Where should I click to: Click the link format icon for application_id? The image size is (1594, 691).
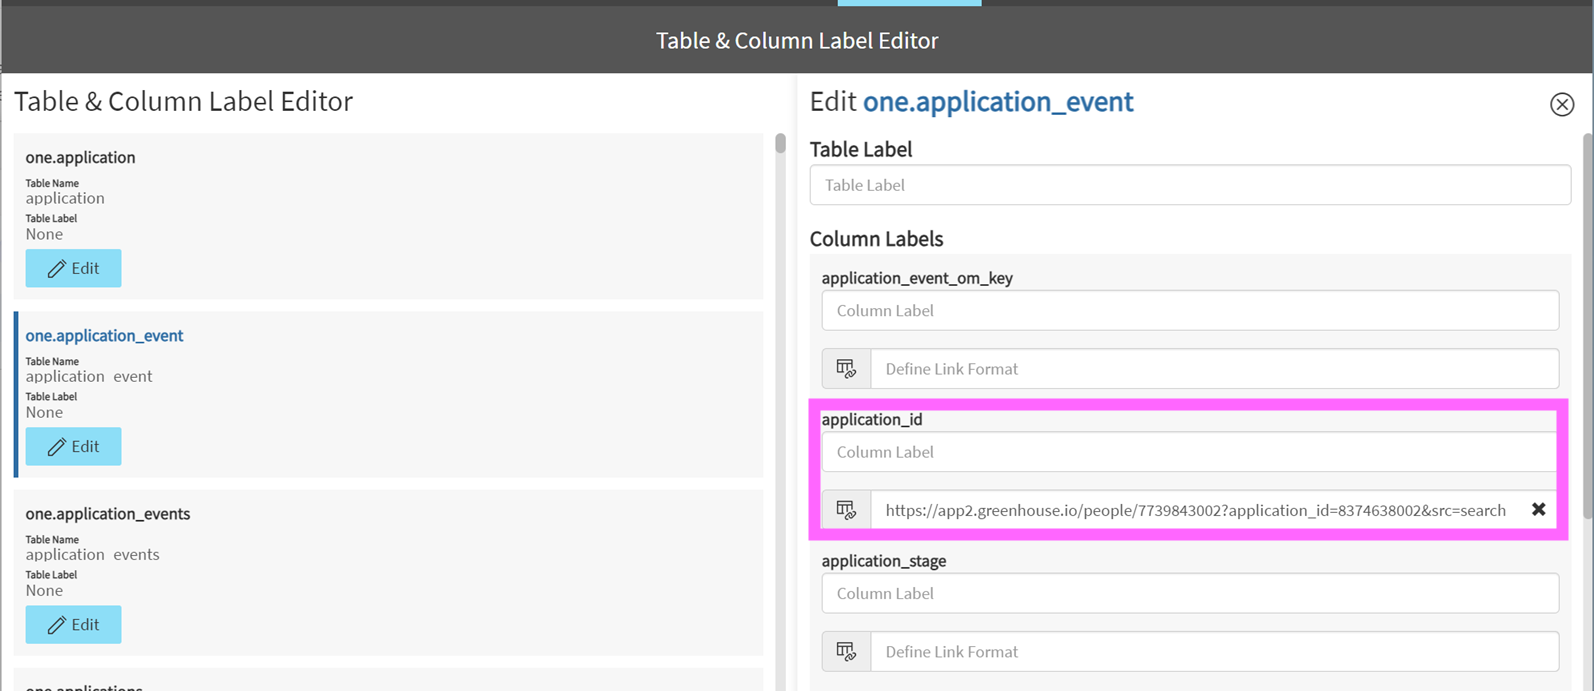[x=846, y=510]
